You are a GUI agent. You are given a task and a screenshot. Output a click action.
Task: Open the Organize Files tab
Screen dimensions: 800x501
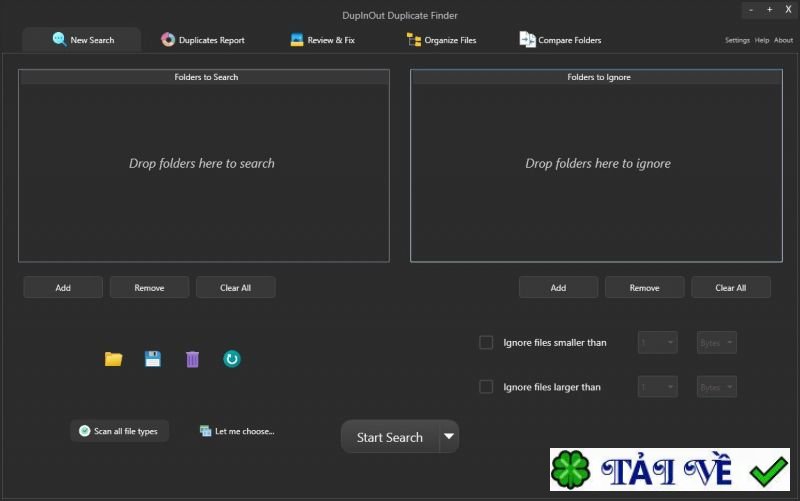pyautogui.click(x=442, y=40)
